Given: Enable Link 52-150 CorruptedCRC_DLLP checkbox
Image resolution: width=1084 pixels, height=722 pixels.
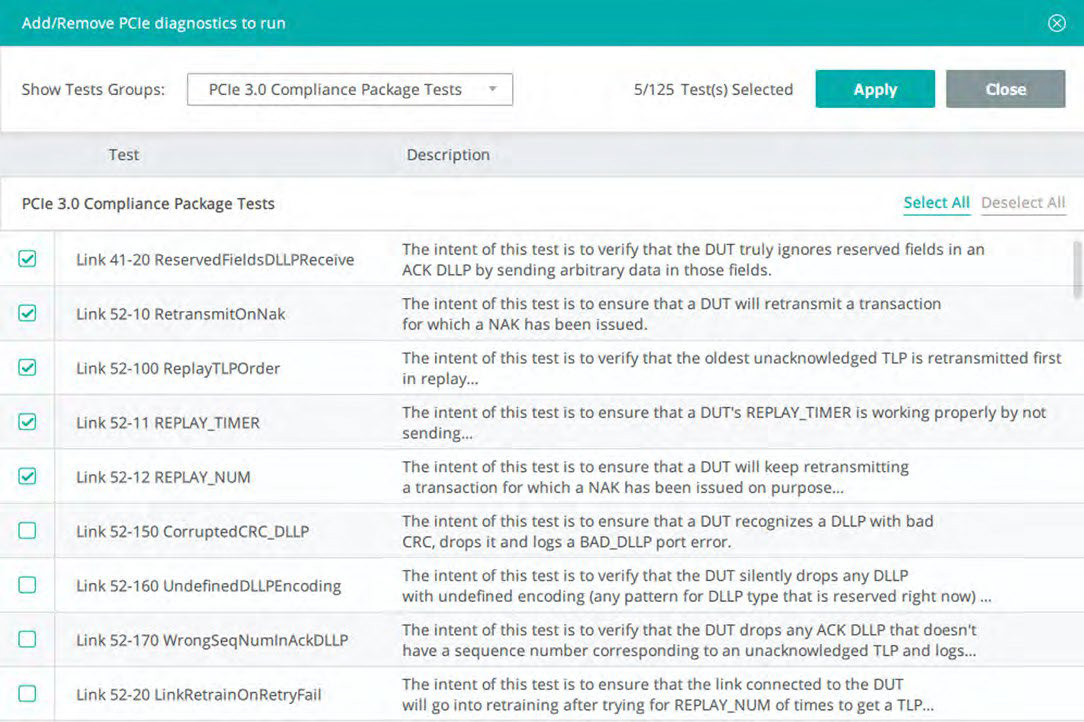Looking at the screenshot, I should coord(27,530).
